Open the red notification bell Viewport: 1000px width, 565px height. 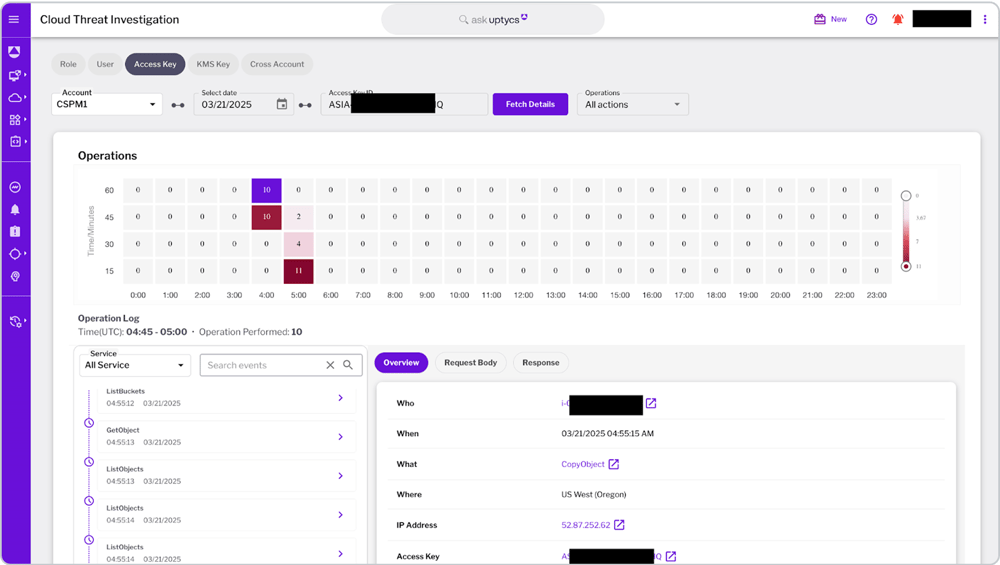(x=898, y=19)
